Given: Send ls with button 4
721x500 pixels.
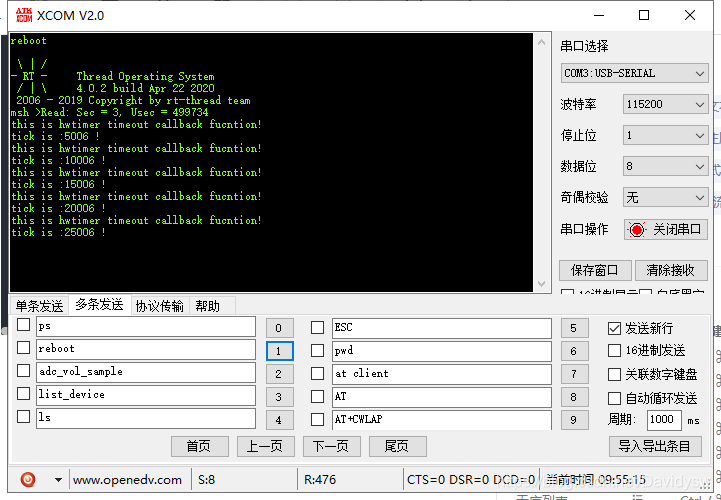Looking at the screenshot, I should pos(280,420).
